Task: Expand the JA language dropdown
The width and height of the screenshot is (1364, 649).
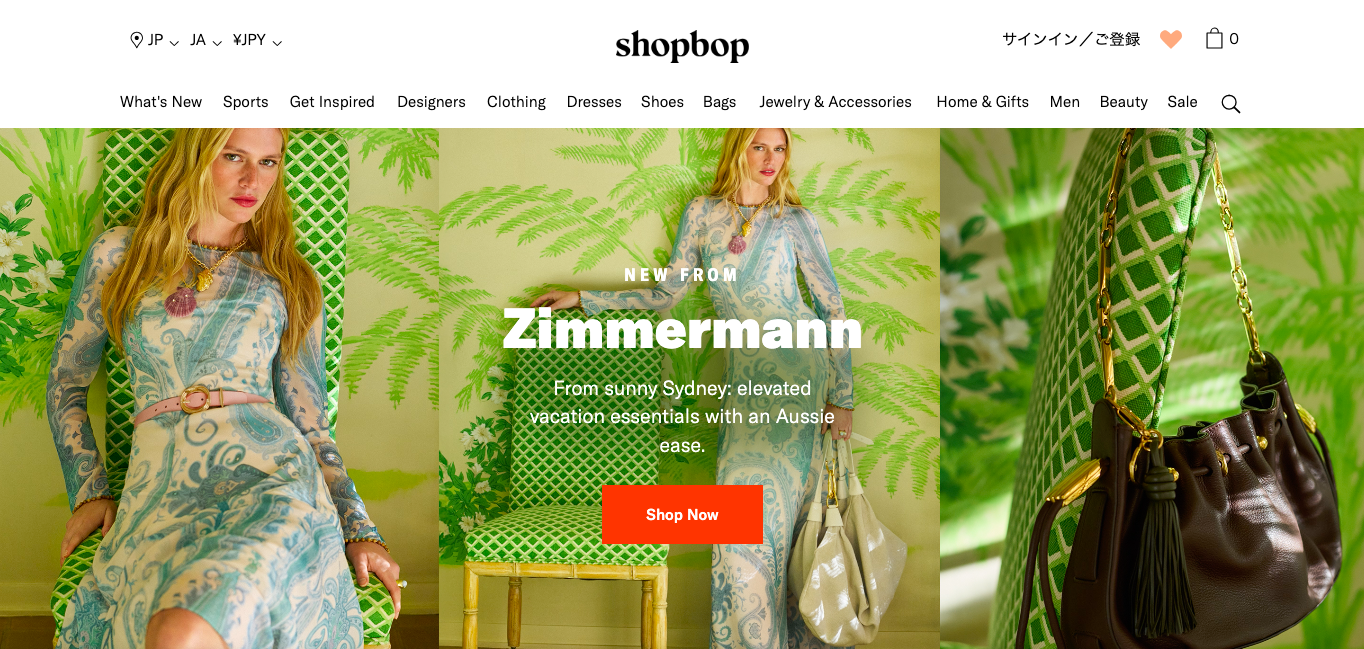Action: coord(206,41)
